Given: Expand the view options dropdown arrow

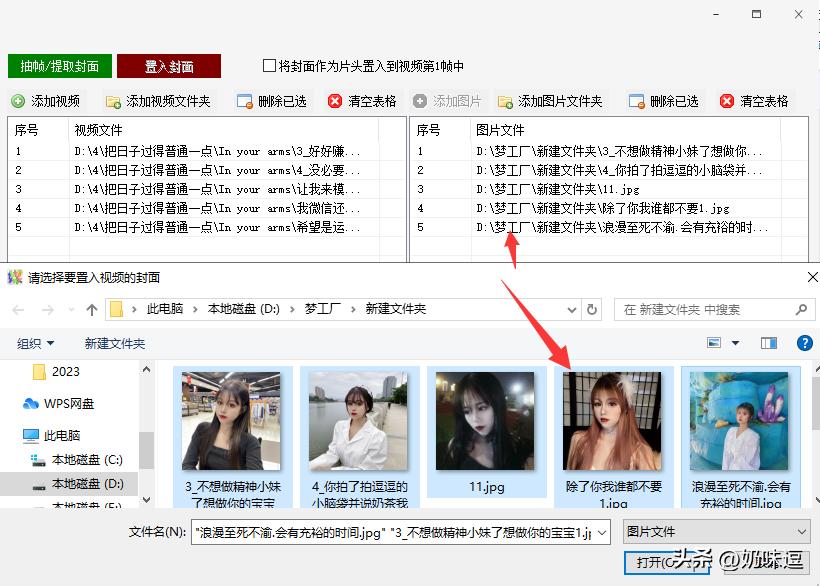Looking at the screenshot, I should click(733, 342).
